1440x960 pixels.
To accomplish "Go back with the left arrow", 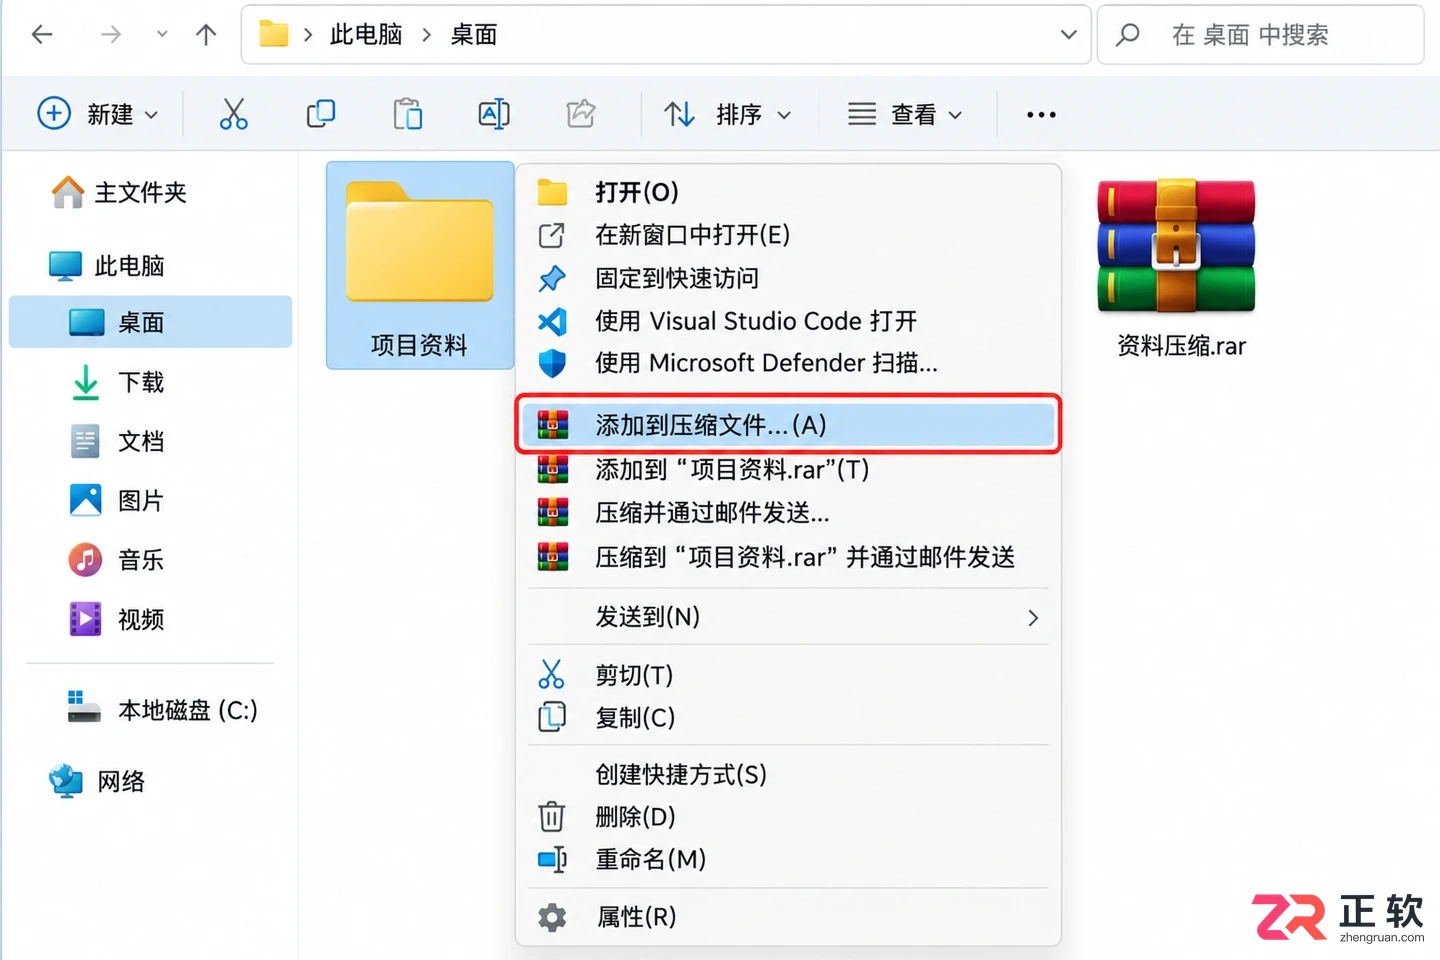I will coord(42,35).
